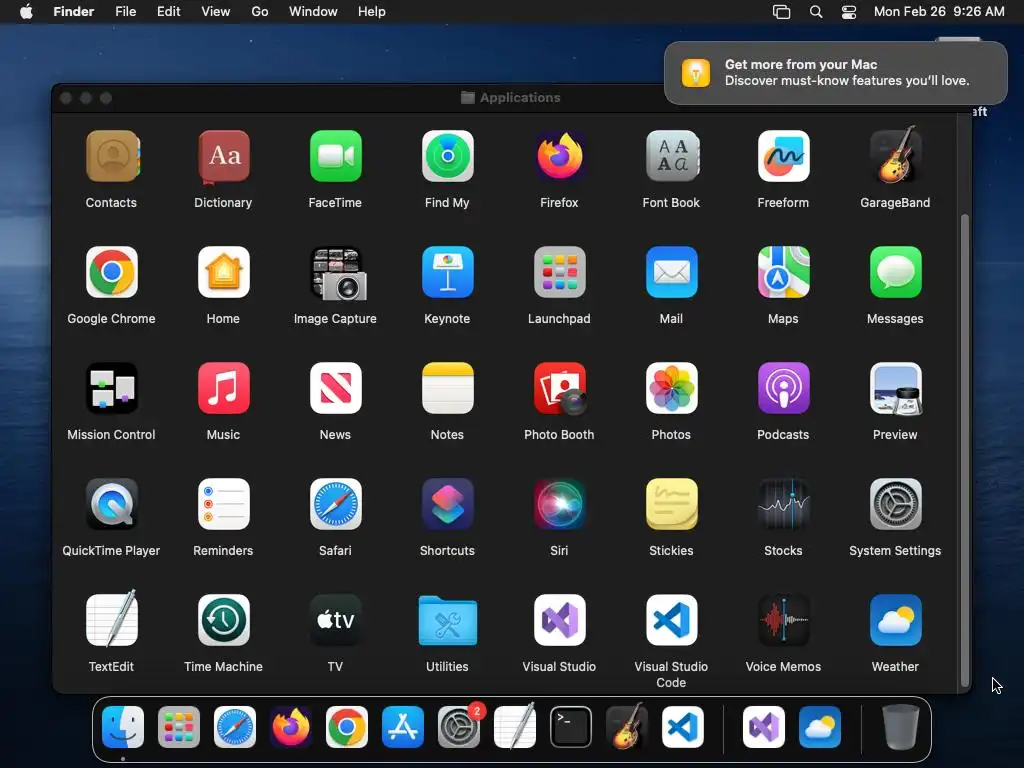The height and width of the screenshot is (768, 1024).
Task: Open the Trash in the Dock
Action: point(901,726)
